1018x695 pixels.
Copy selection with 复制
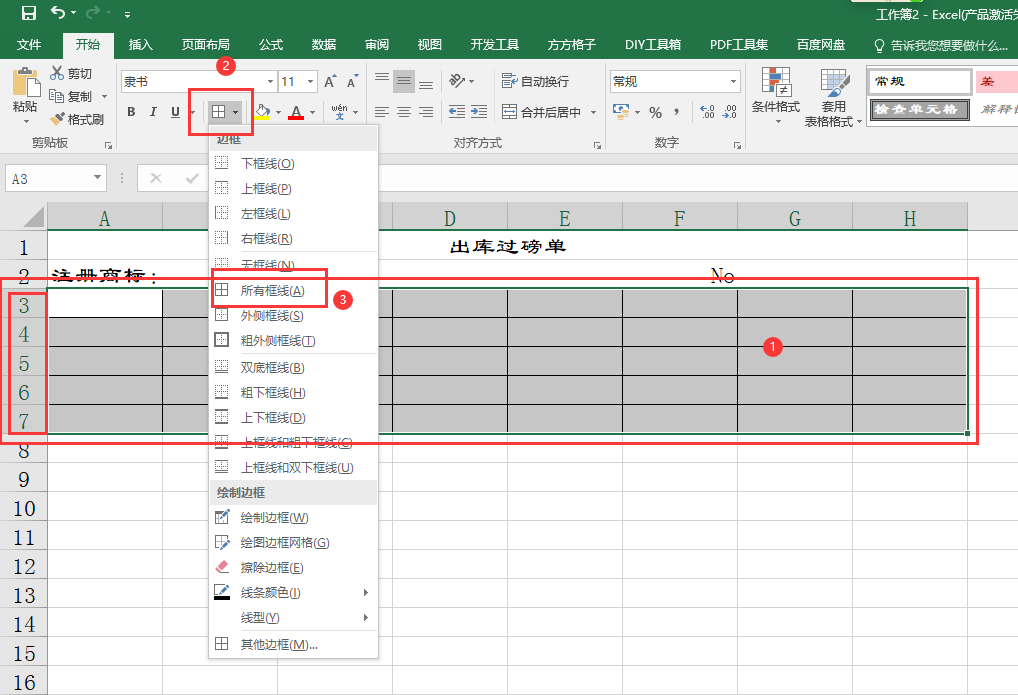[x=71, y=96]
